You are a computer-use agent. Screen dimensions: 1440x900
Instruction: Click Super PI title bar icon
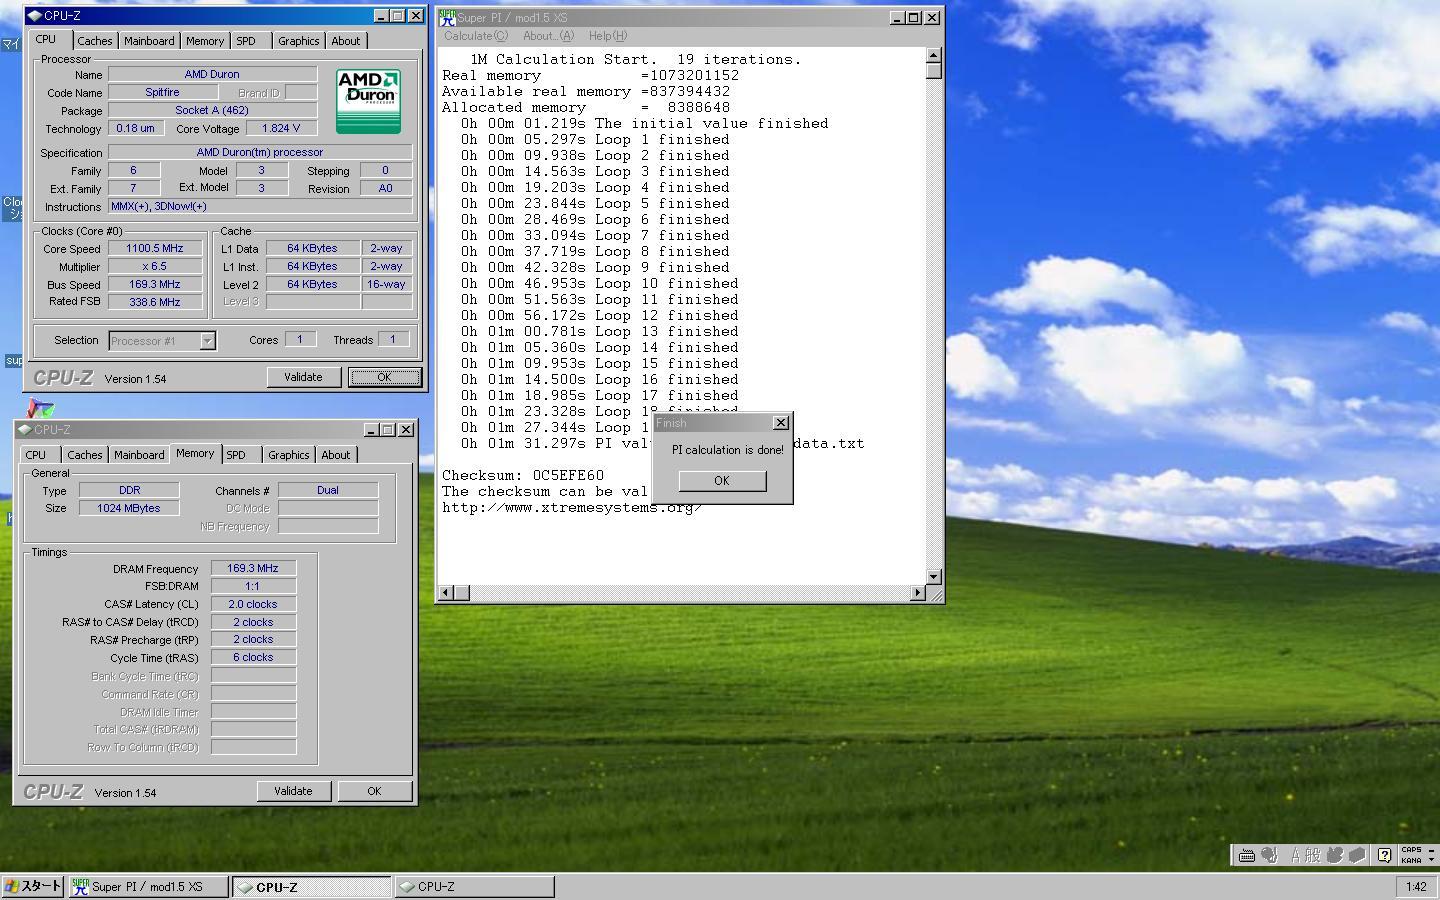point(447,17)
